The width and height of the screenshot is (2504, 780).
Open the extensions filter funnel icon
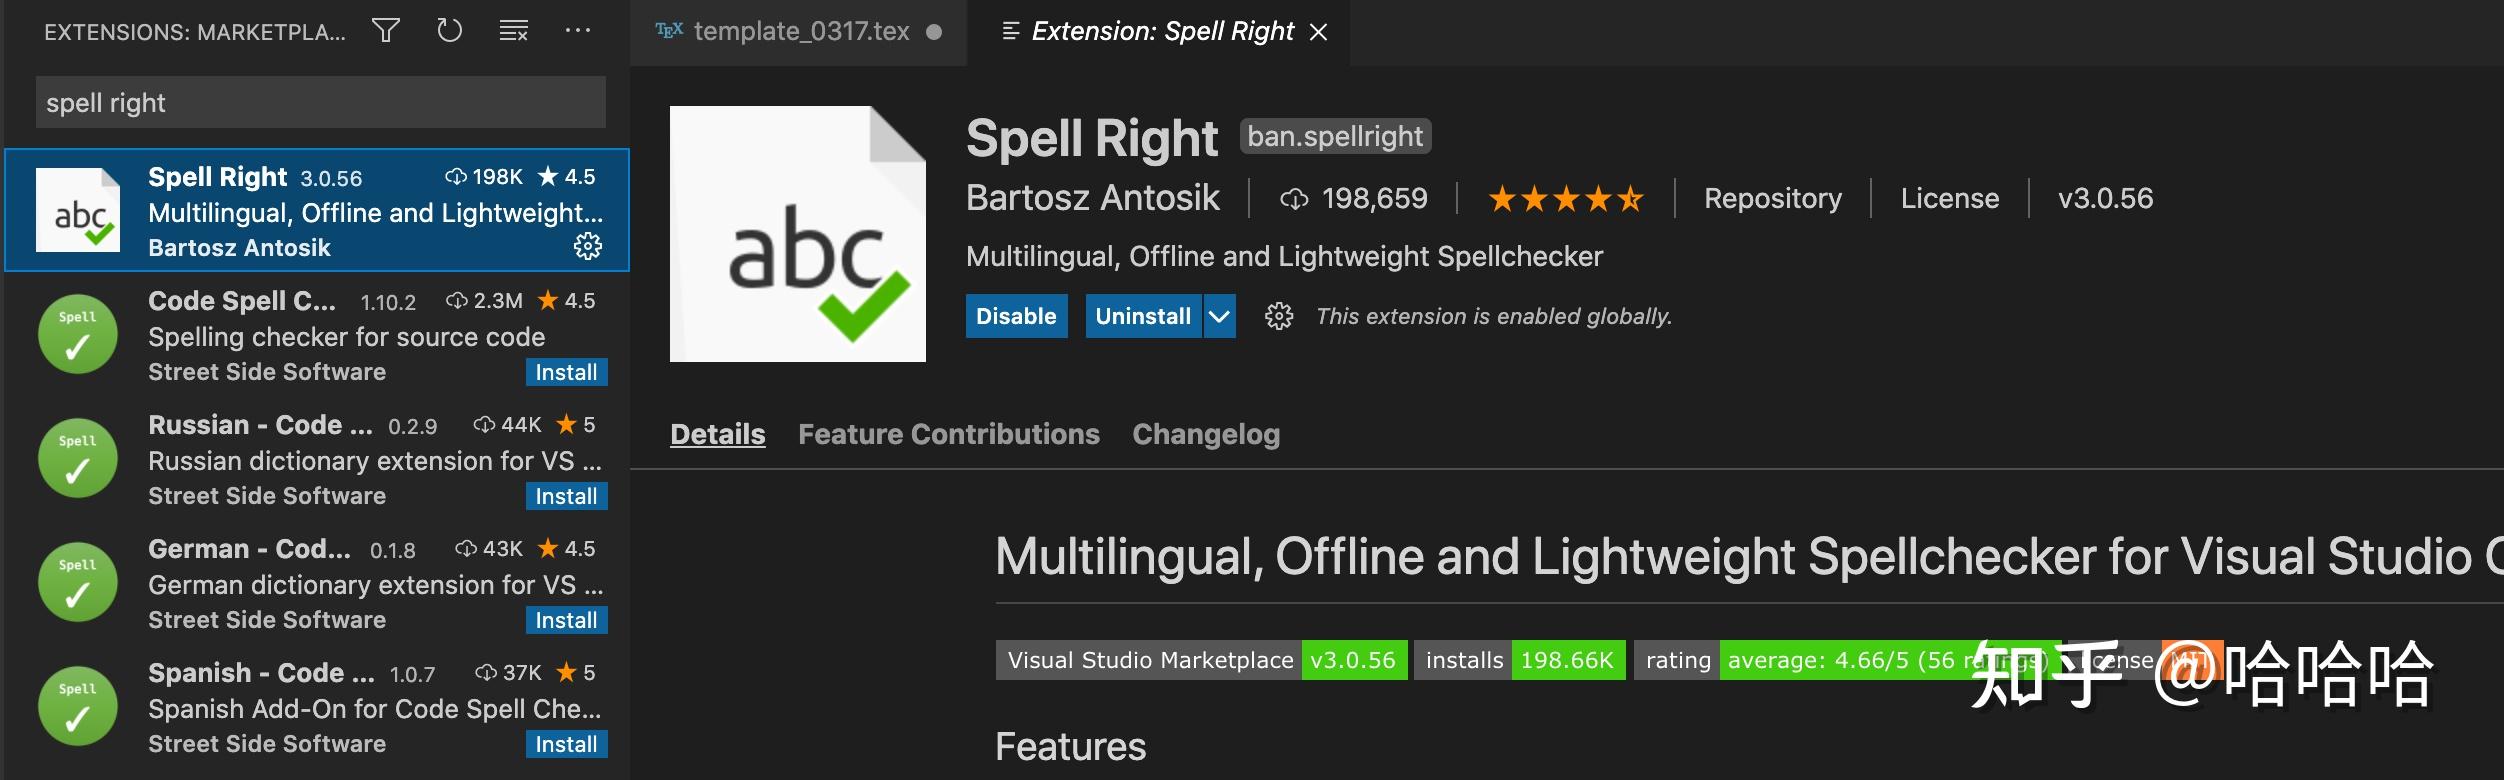click(386, 31)
